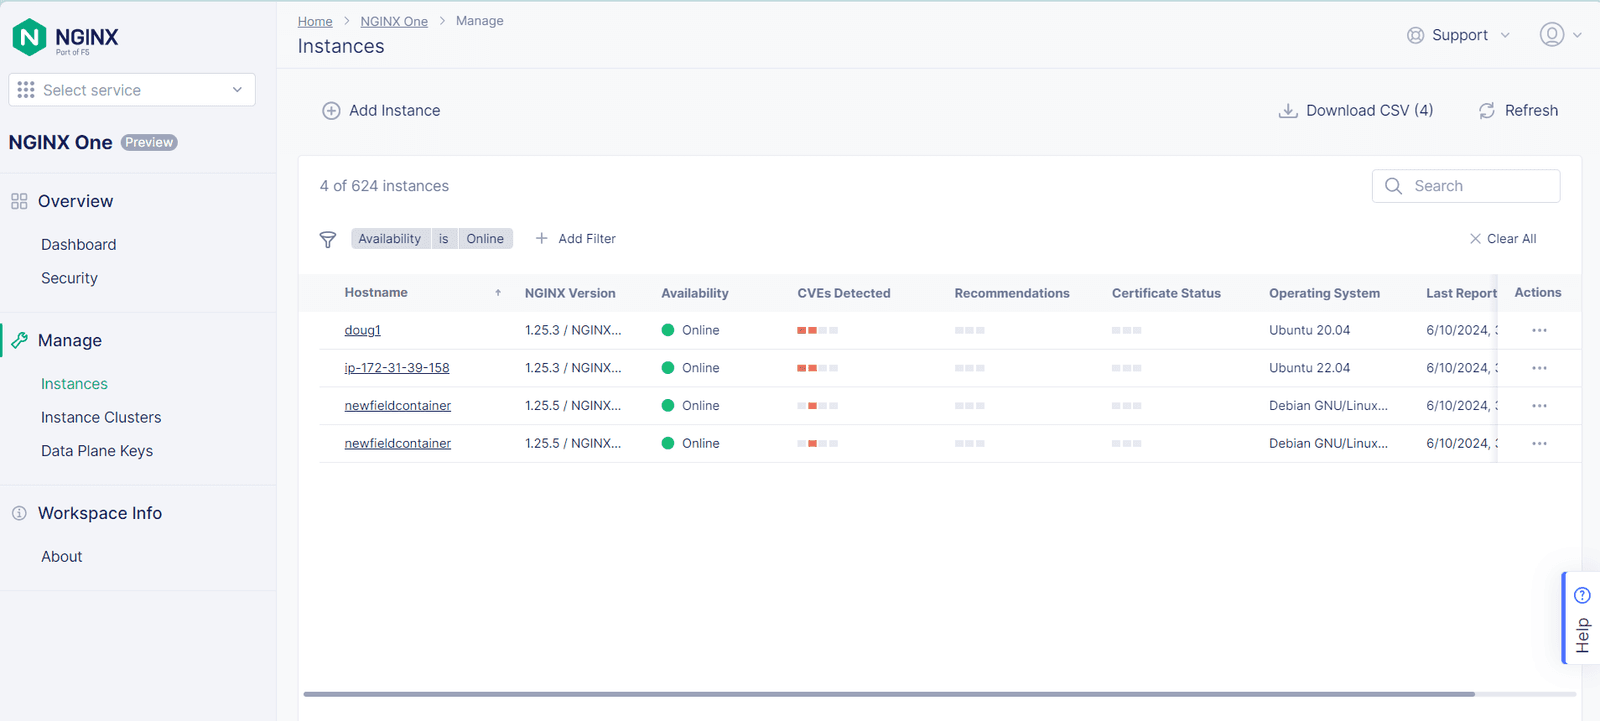Click the filter funnel icon

[327, 239]
